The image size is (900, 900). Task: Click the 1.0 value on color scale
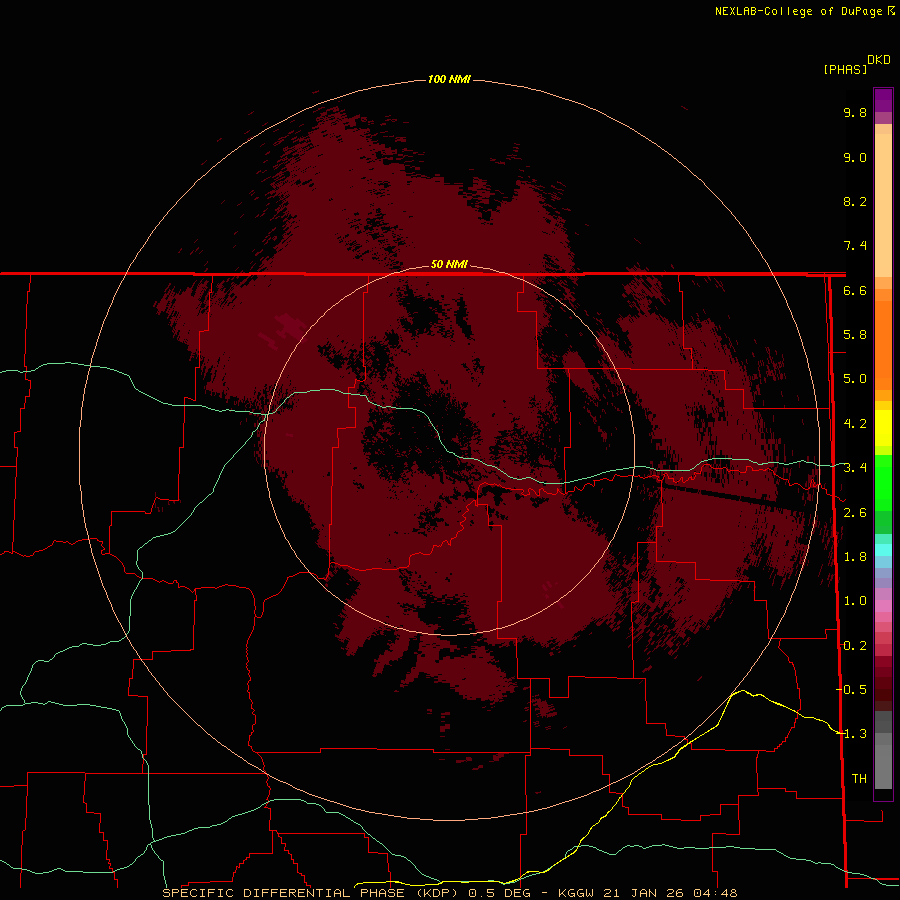point(855,601)
